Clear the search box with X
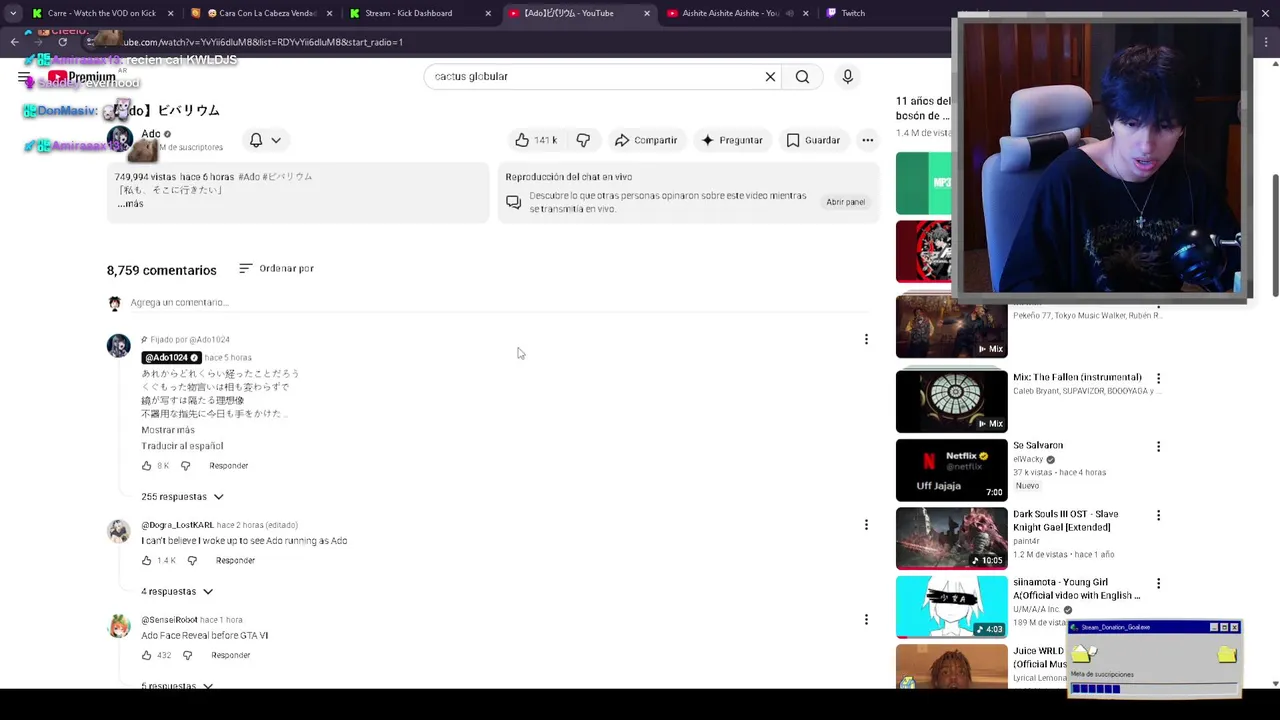1280x720 pixels. (770, 76)
